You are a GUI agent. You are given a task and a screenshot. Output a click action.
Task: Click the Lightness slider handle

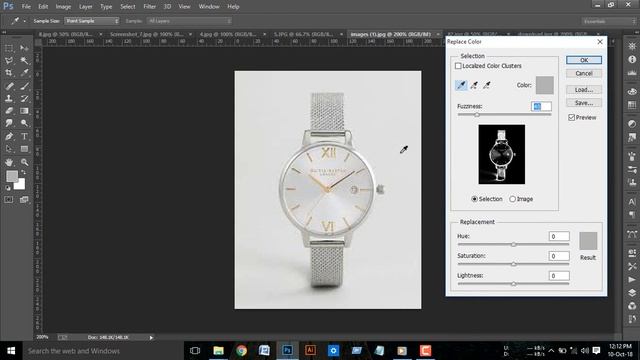513,284
